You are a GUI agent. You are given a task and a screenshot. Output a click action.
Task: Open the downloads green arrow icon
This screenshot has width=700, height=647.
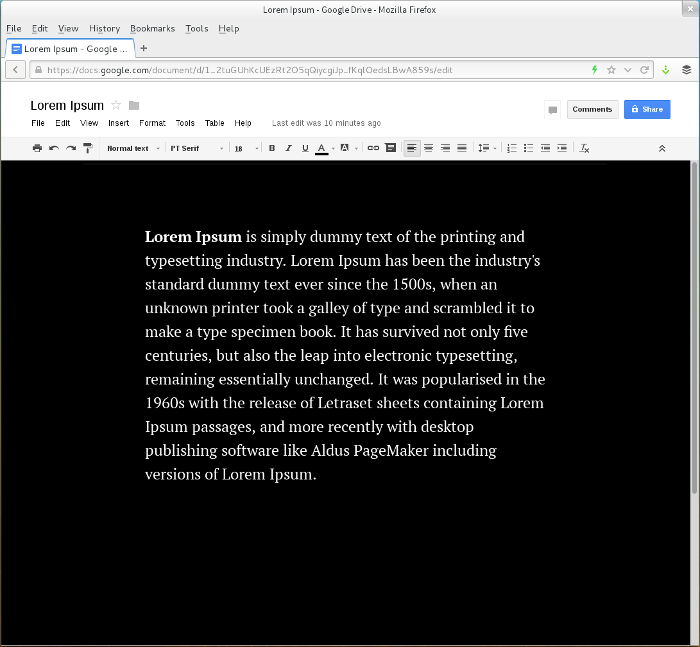pyautogui.click(x=666, y=70)
